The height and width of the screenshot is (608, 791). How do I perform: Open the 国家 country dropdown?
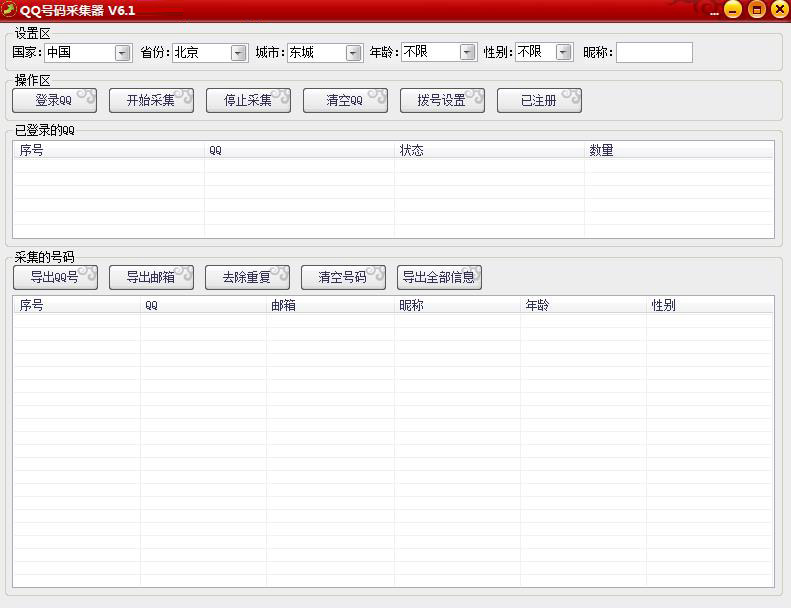[123, 52]
